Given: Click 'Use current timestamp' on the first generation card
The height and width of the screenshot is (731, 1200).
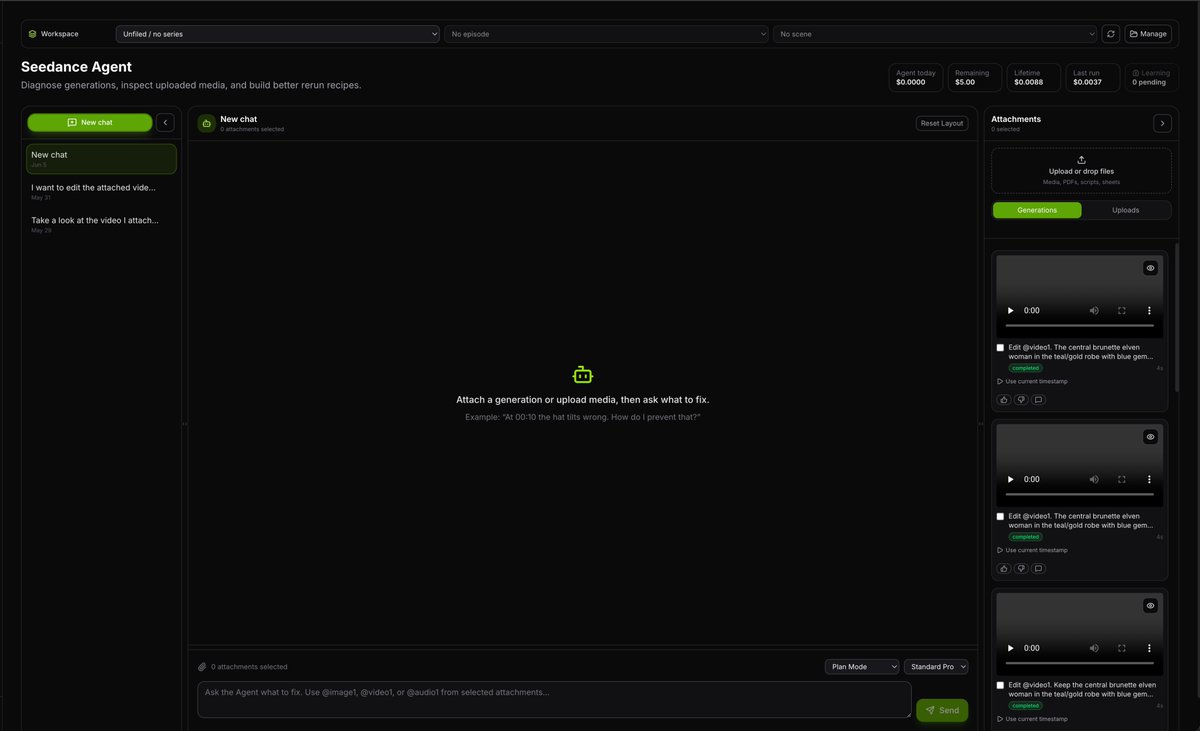Looking at the screenshot, I should (1032, 381).
